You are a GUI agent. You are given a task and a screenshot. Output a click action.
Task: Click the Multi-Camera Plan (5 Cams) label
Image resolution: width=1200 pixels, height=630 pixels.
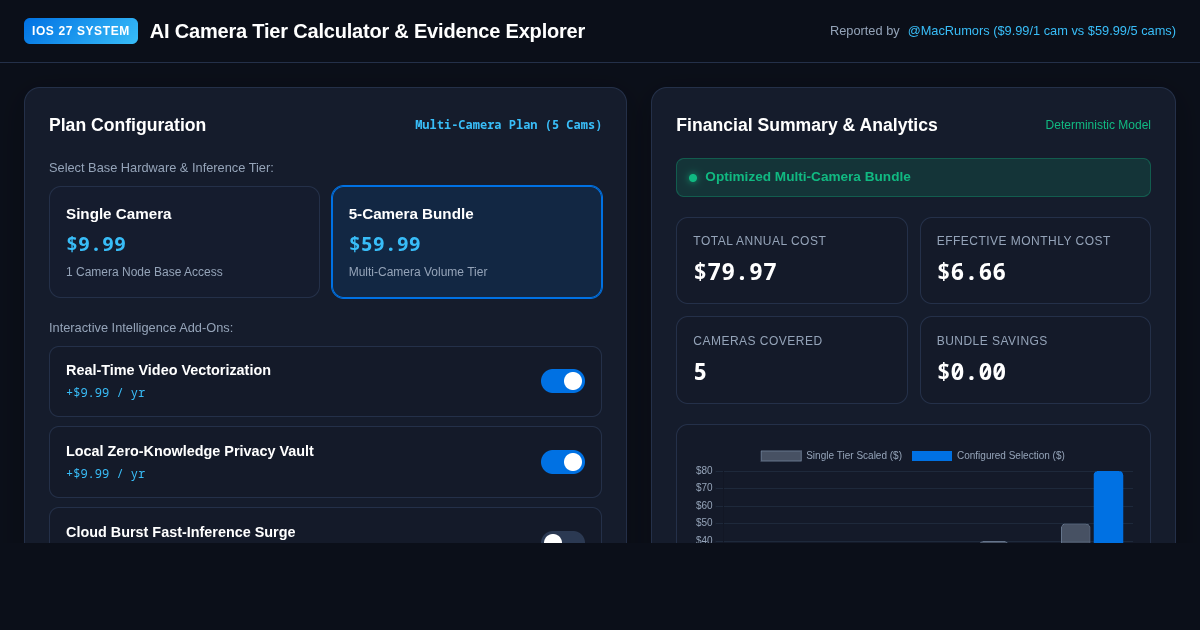[508, 125]
